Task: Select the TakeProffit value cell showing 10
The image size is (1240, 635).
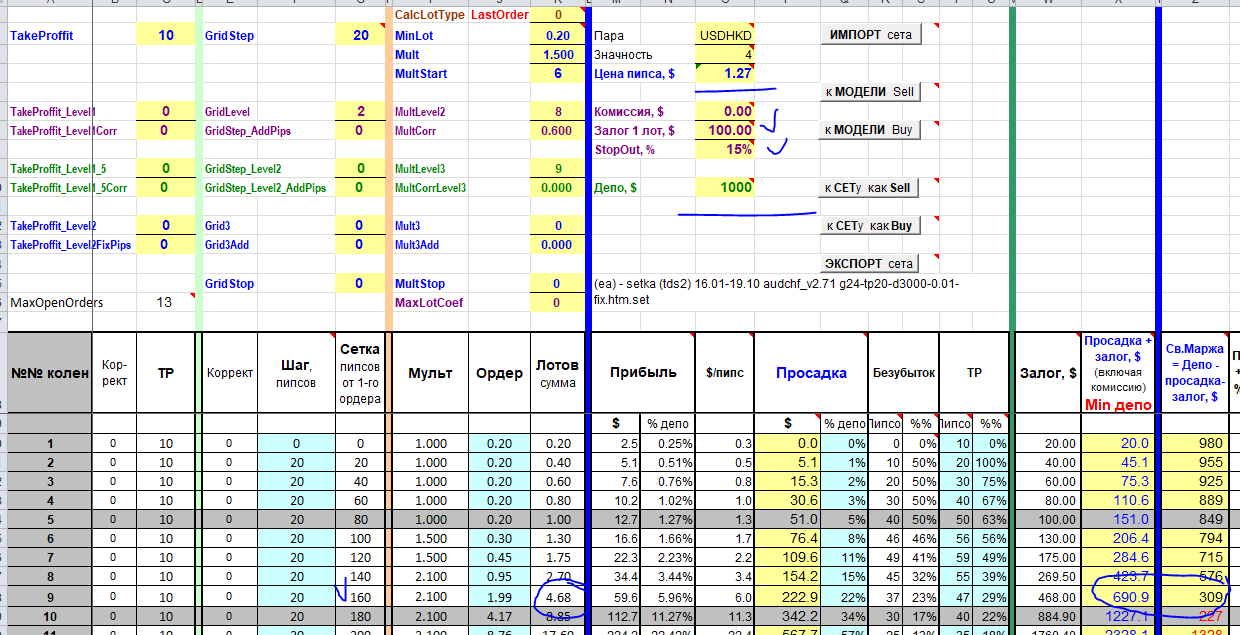Action: 167,36
